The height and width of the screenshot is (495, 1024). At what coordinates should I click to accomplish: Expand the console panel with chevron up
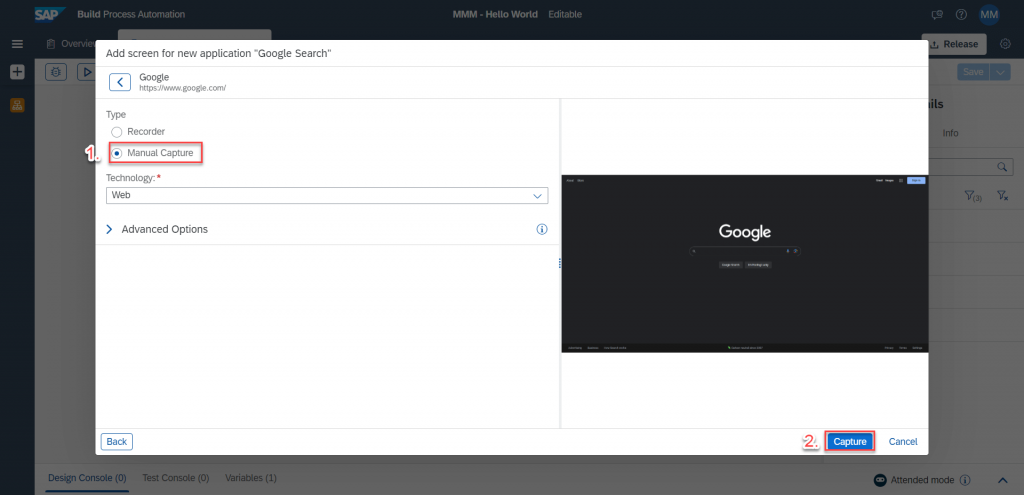[1002, 480]
